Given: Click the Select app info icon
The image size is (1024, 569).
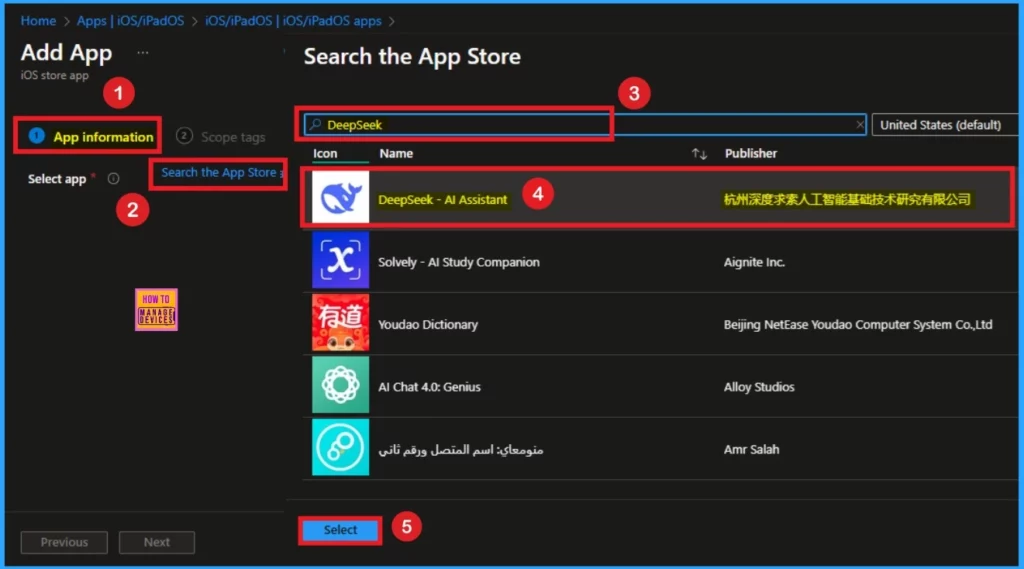Looking at the screenshot, I should pyautogui.click(x=114, y=178).
